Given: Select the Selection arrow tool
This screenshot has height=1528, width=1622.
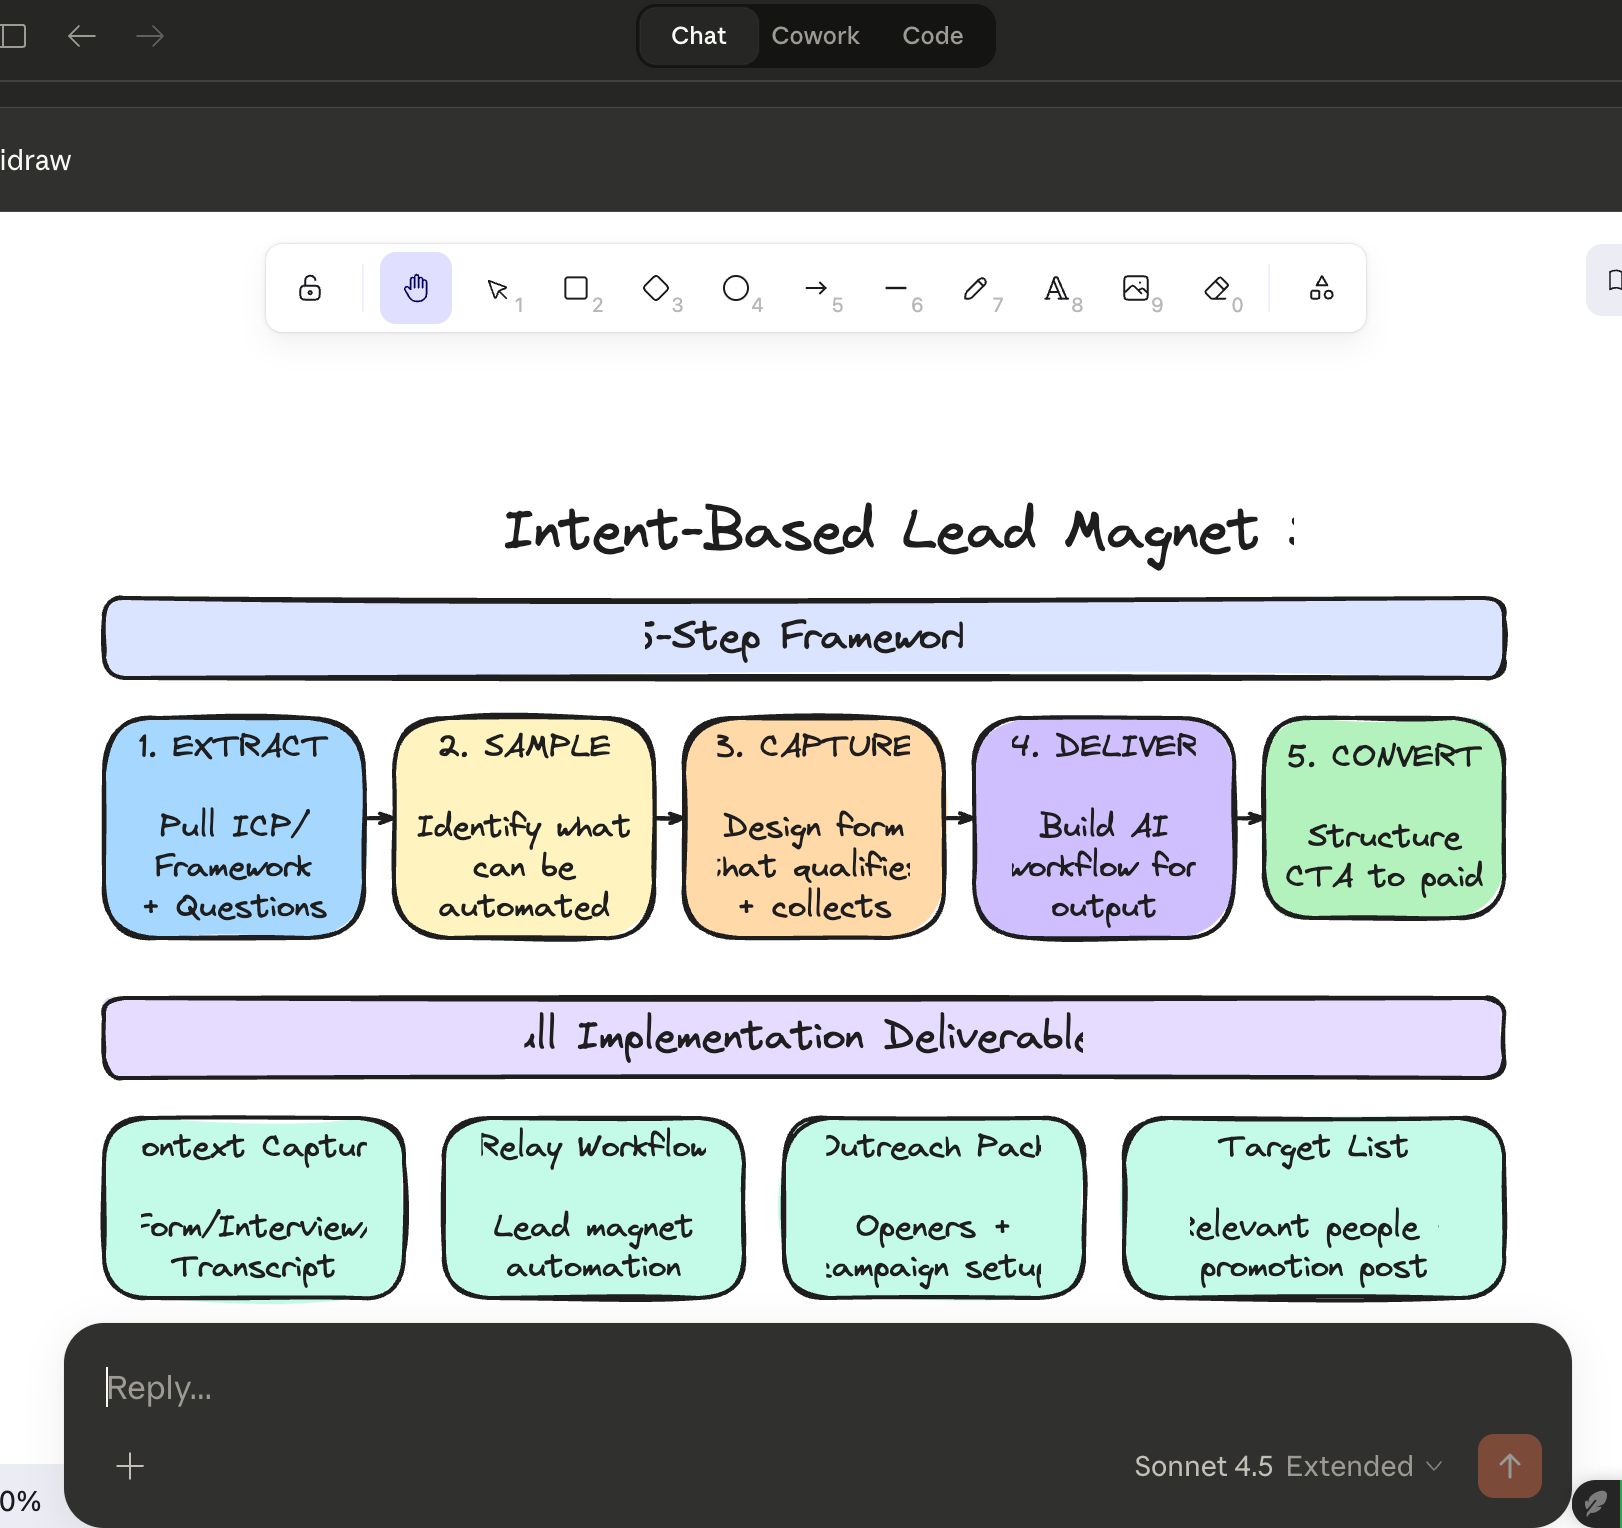Looking at the screenshot, I should [x=497, y=289].
